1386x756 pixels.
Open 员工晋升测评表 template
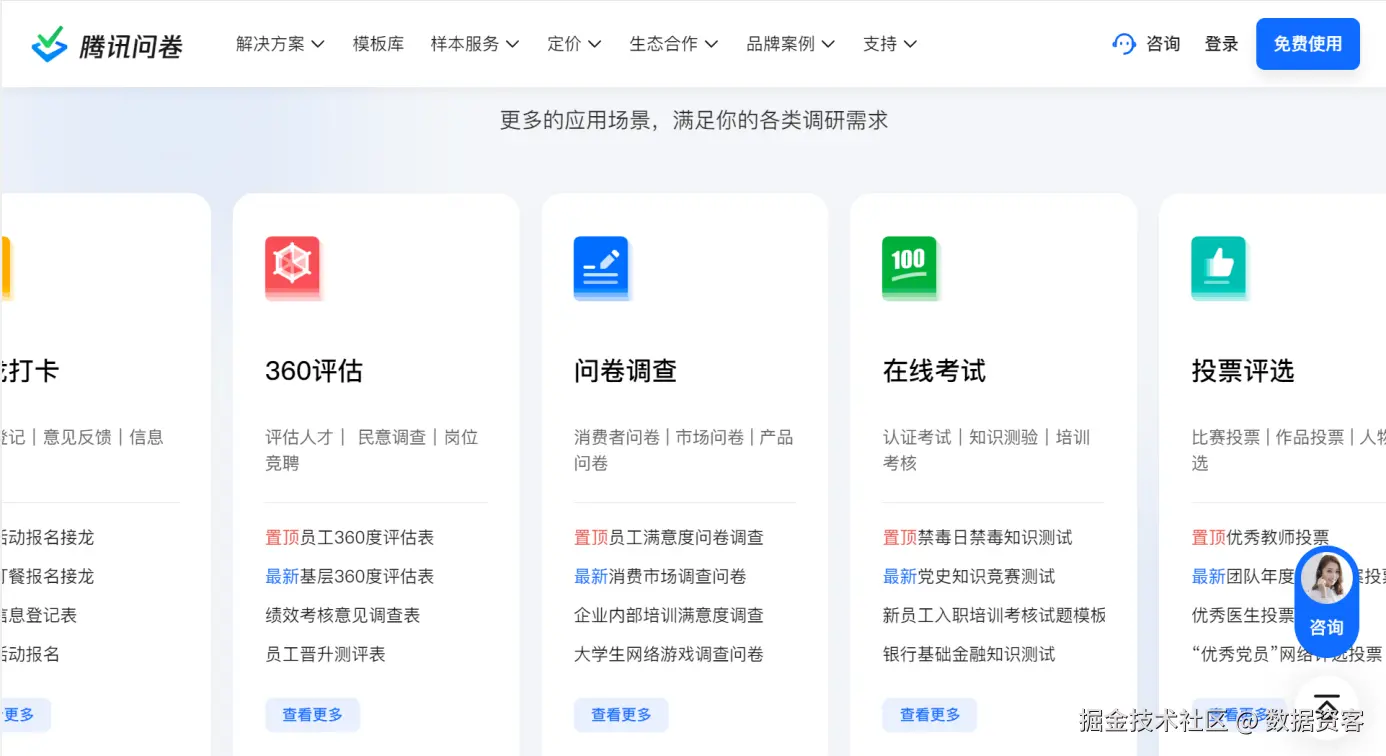pos(325,655)
